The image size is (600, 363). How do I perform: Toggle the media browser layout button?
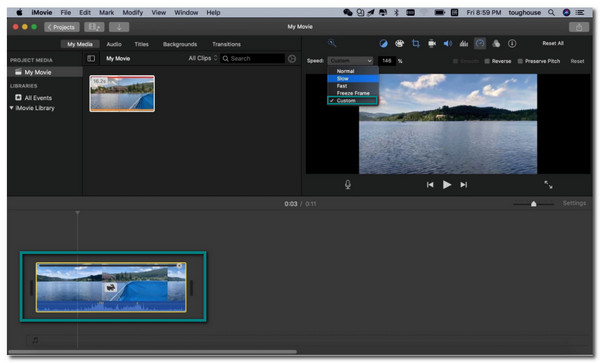click(x=94, y=27)
